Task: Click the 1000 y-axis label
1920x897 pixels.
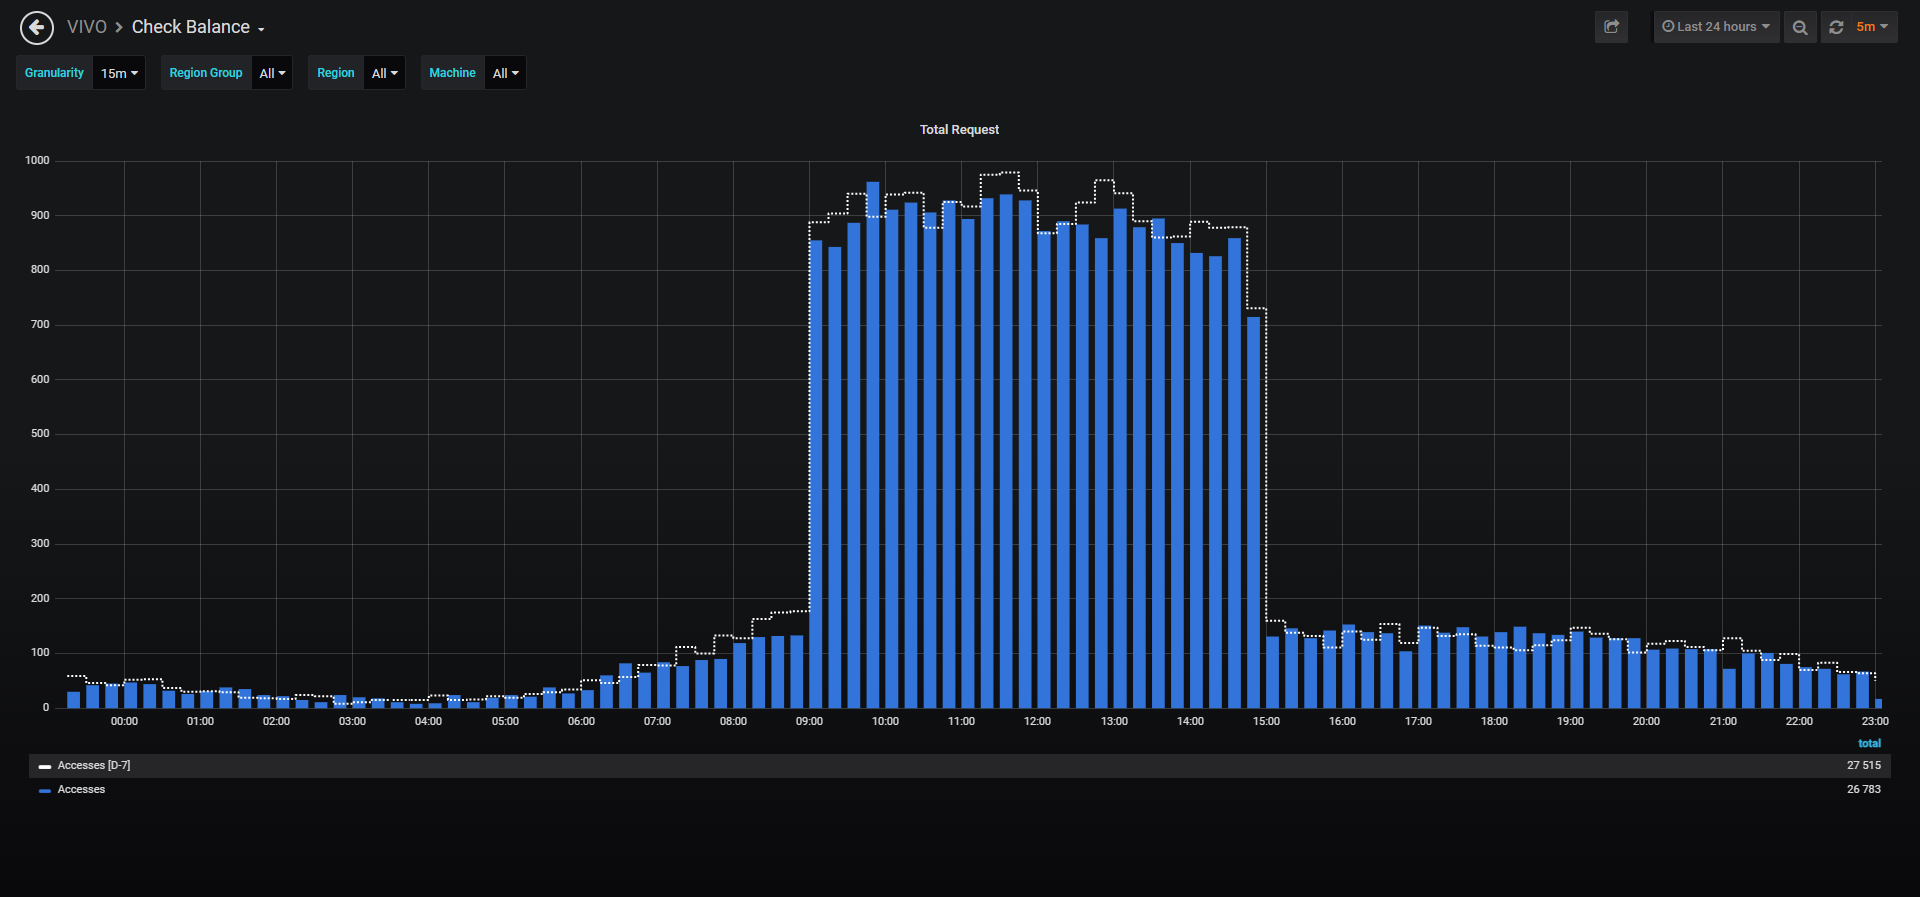Action: point(37,161)
